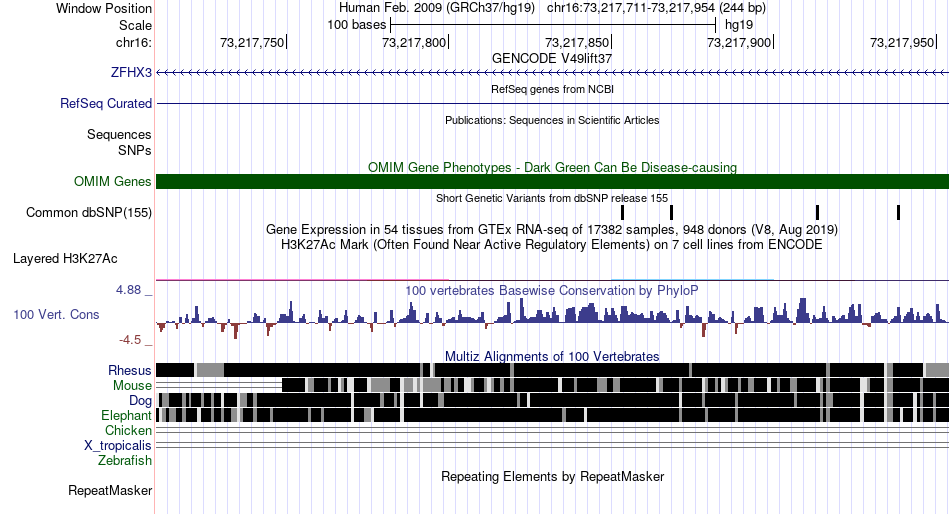This screenshot has height=514, width=950.
Task: Select the Elephant alignment row label
Action: click(x=126, y=416)
